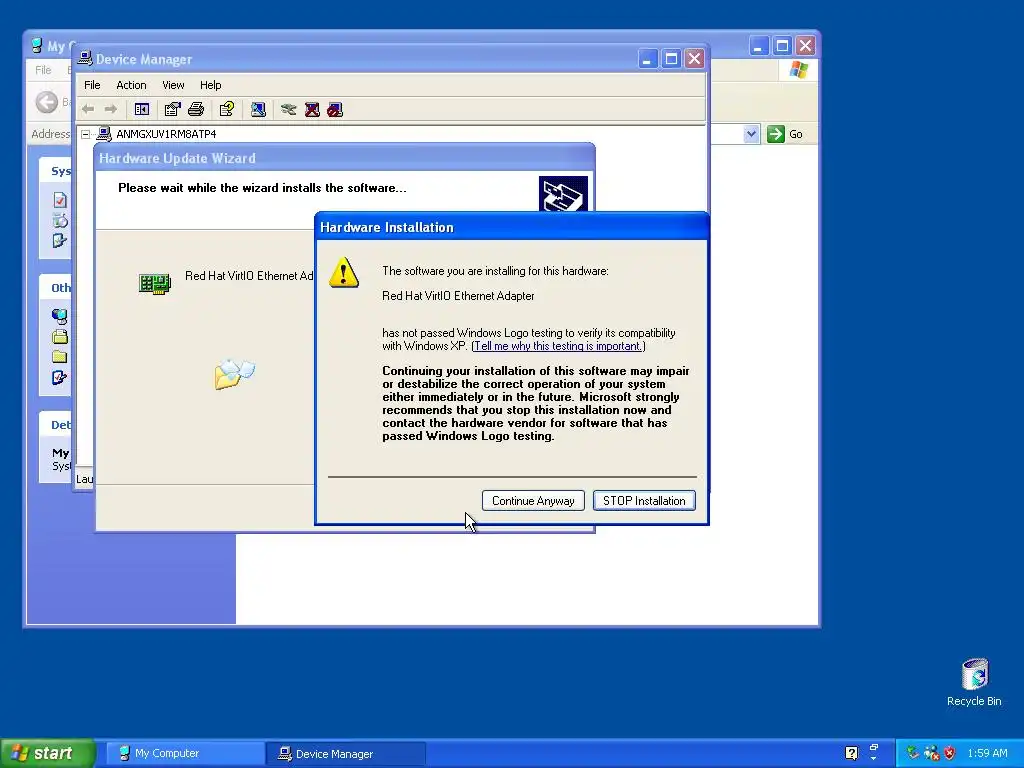1024x768 pixels.
Task: Open the Help menu in Device Manager
Action: [210, 85]
